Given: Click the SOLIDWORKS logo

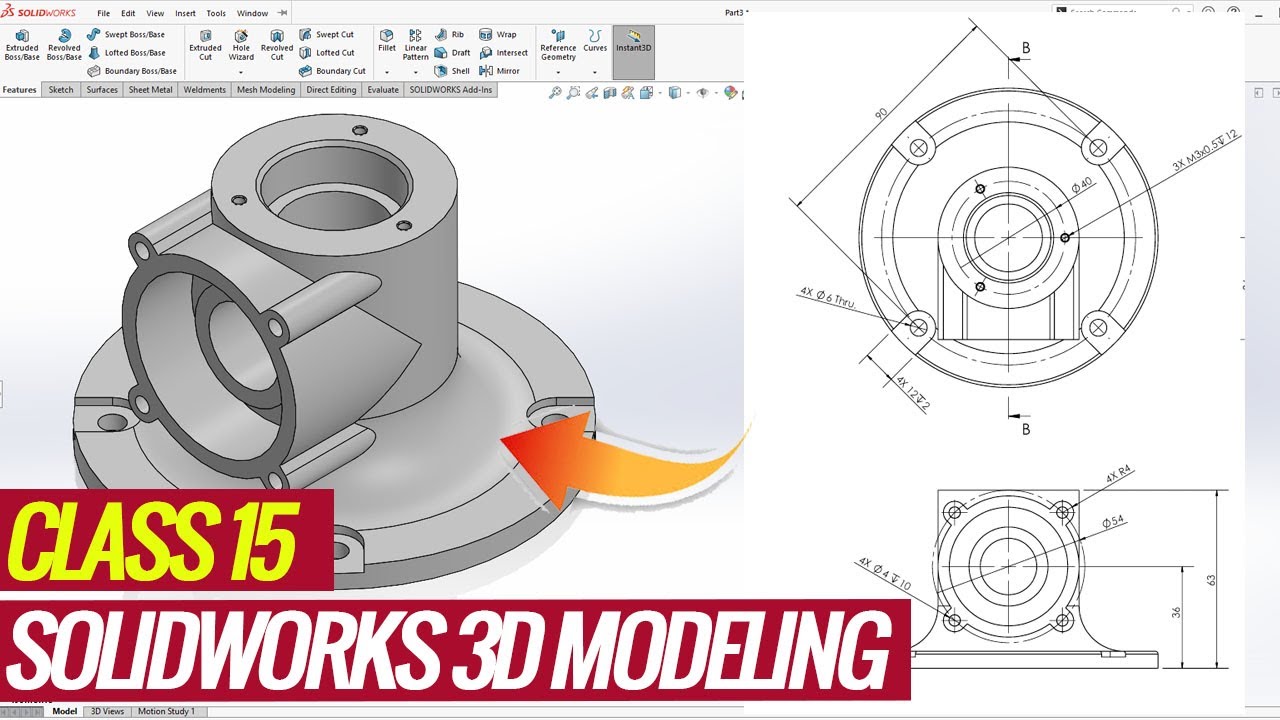Looking at the screenshot, I should point(39,13).
